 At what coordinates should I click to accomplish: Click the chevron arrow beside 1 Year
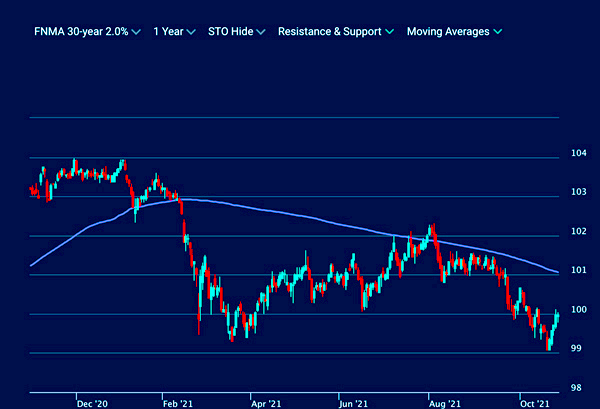191,32
